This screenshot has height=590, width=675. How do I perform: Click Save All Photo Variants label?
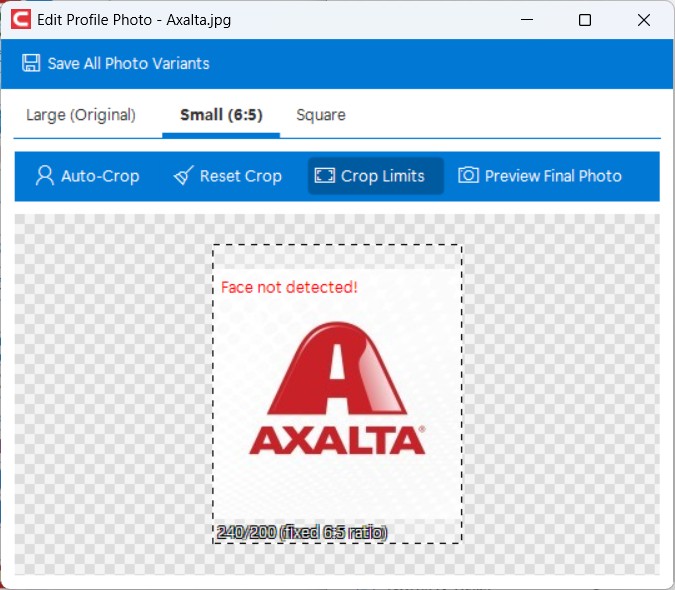(x=128, y=64)
